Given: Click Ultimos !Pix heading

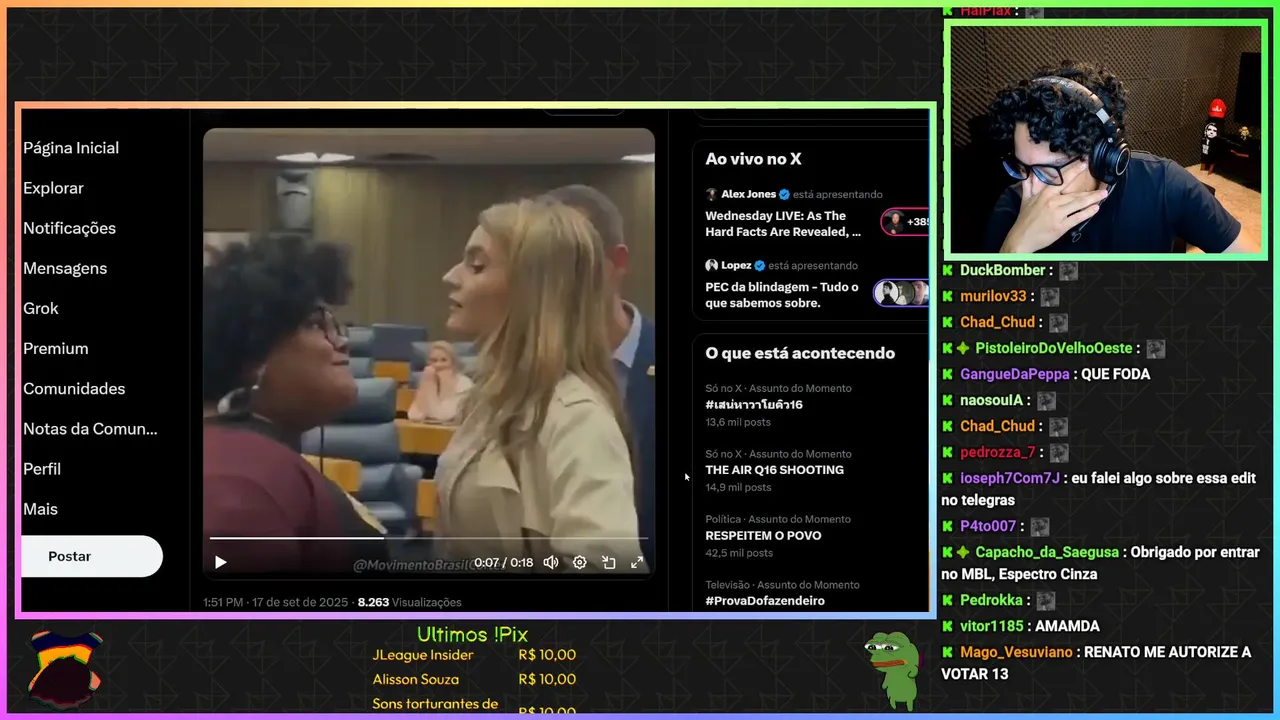Looking at the screenshot, I should coord(472,634).
